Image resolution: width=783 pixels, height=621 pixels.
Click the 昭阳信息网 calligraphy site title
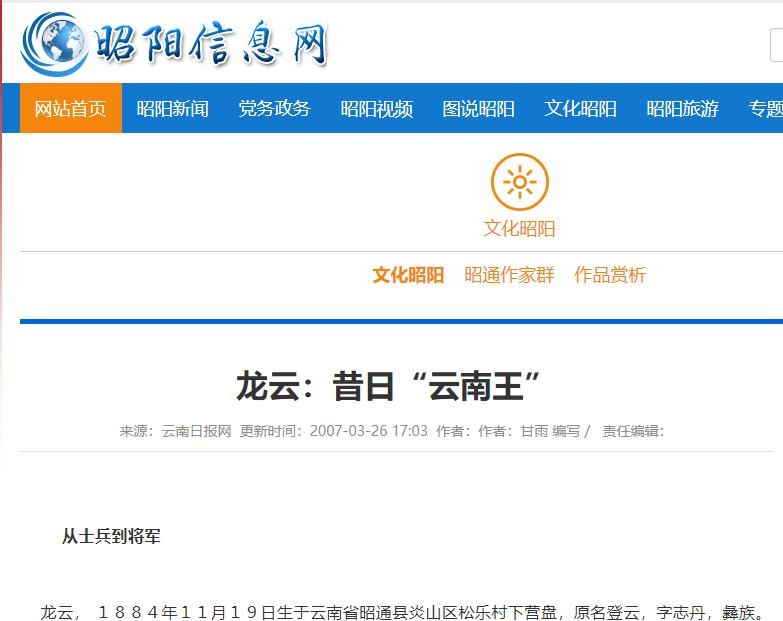pos(211,44)
